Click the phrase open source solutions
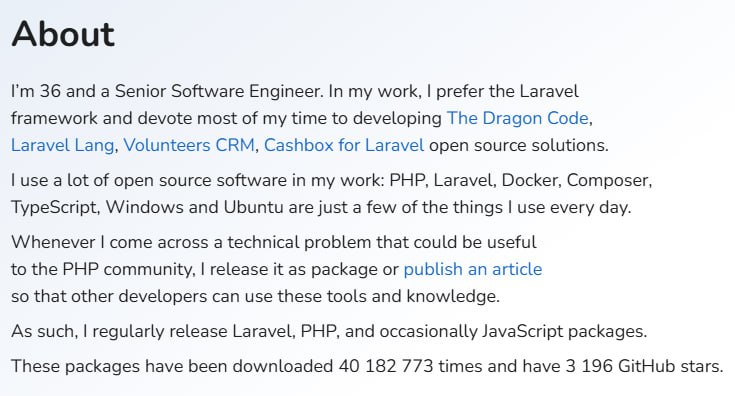 pos(518,145)
